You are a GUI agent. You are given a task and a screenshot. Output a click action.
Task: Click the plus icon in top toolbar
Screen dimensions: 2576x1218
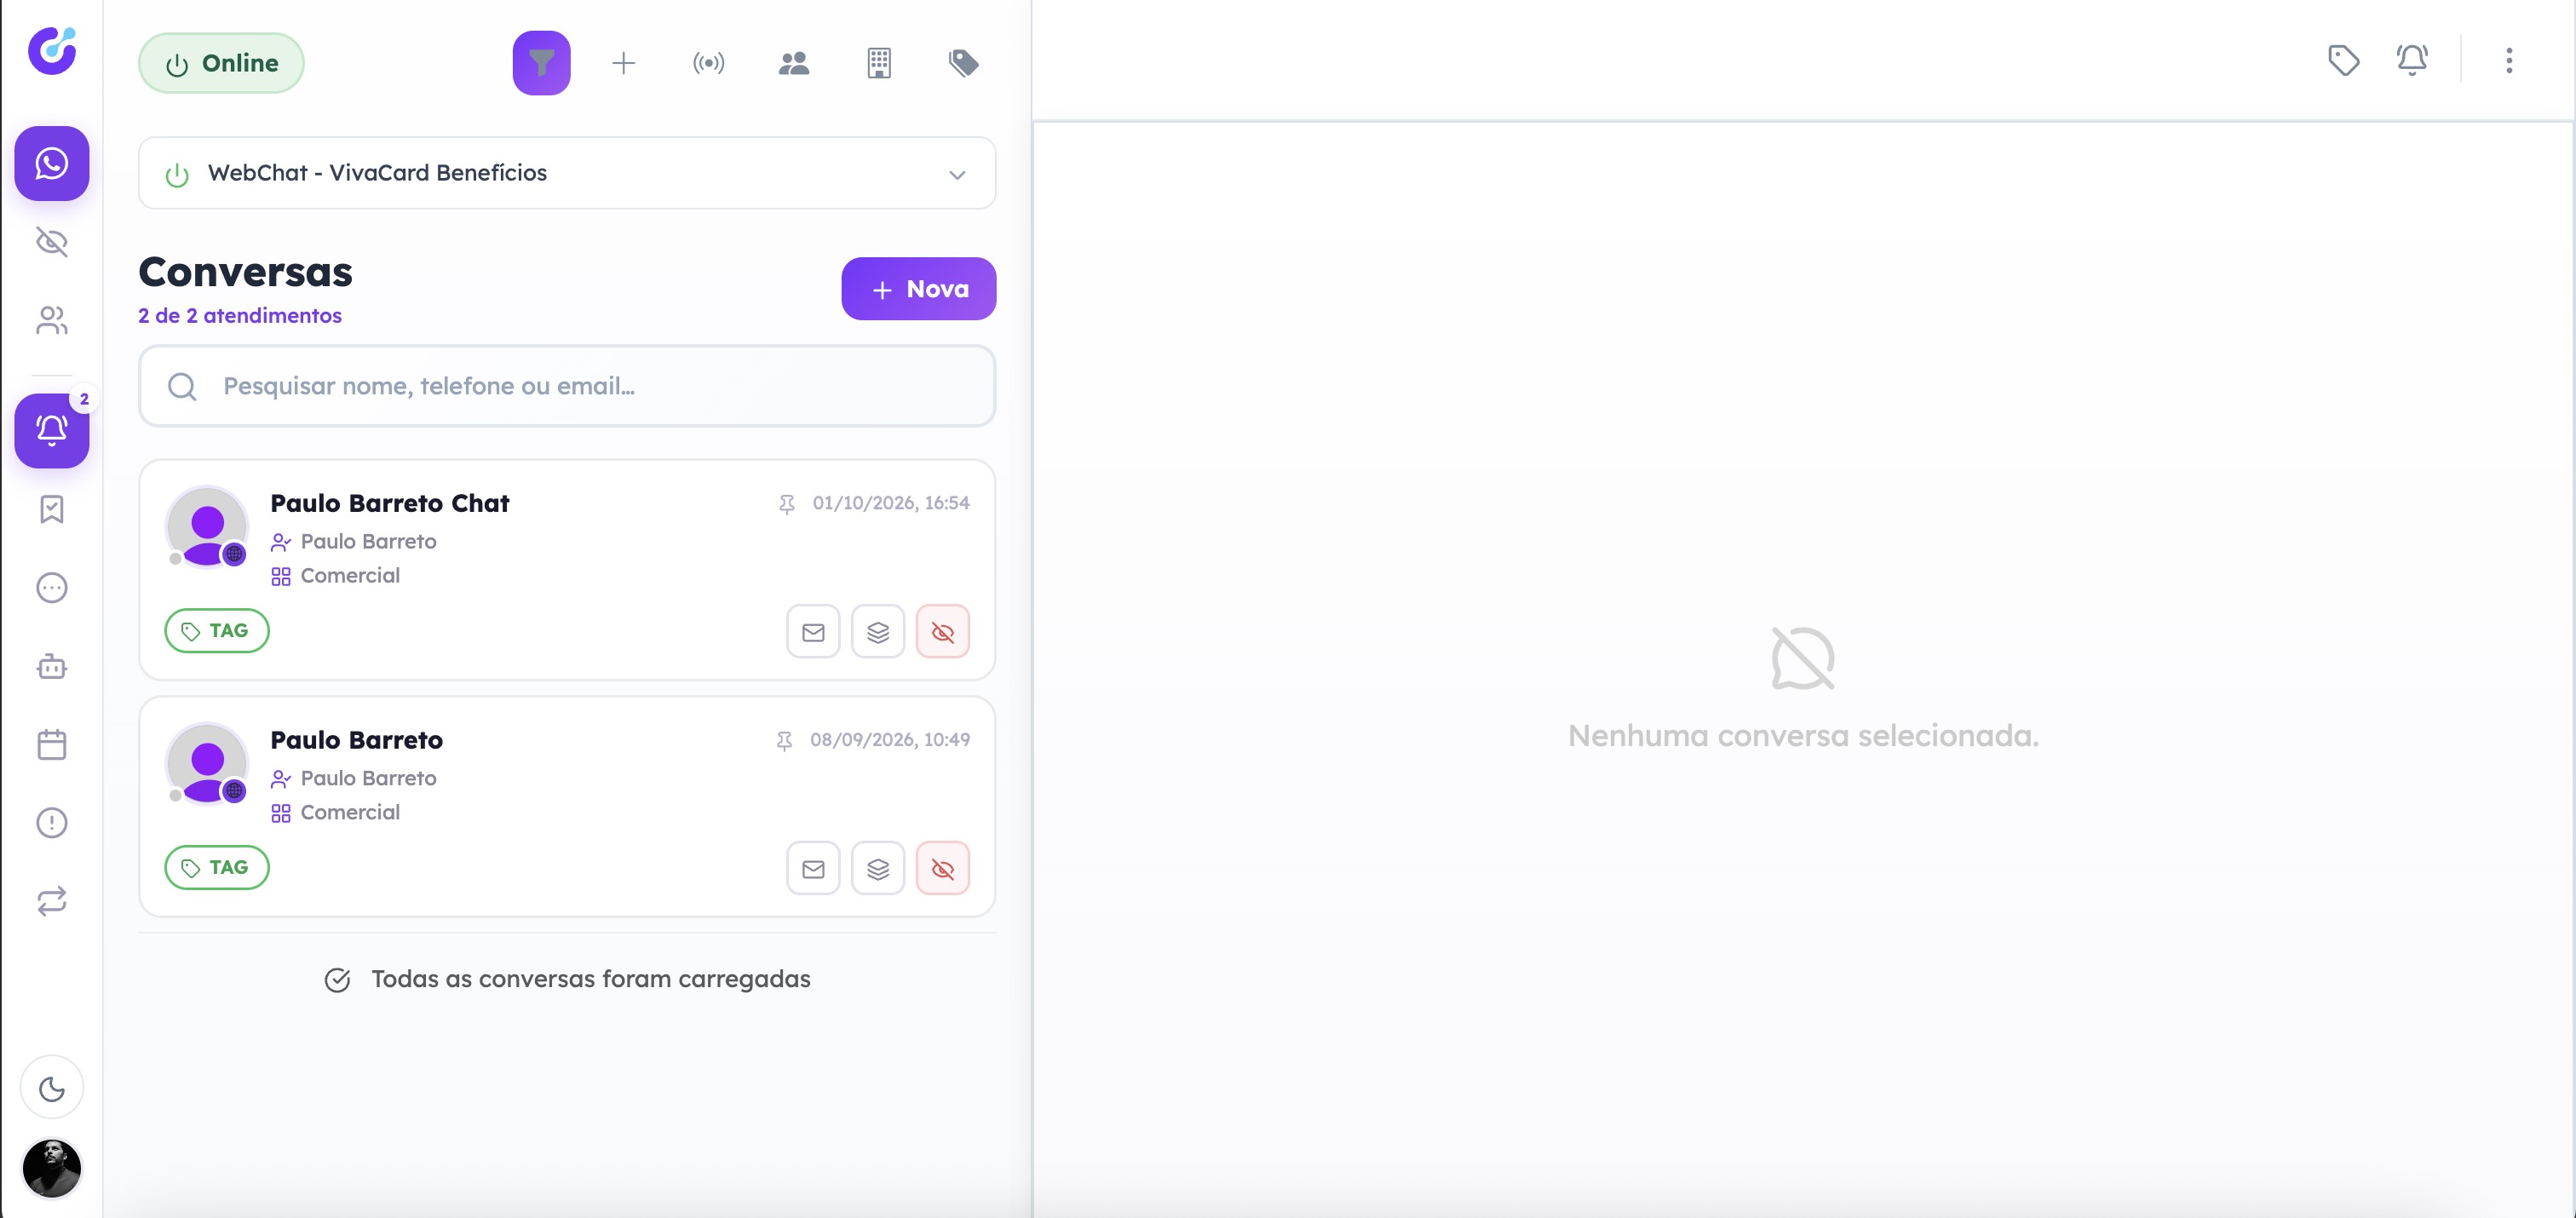(x=623, y=63)
